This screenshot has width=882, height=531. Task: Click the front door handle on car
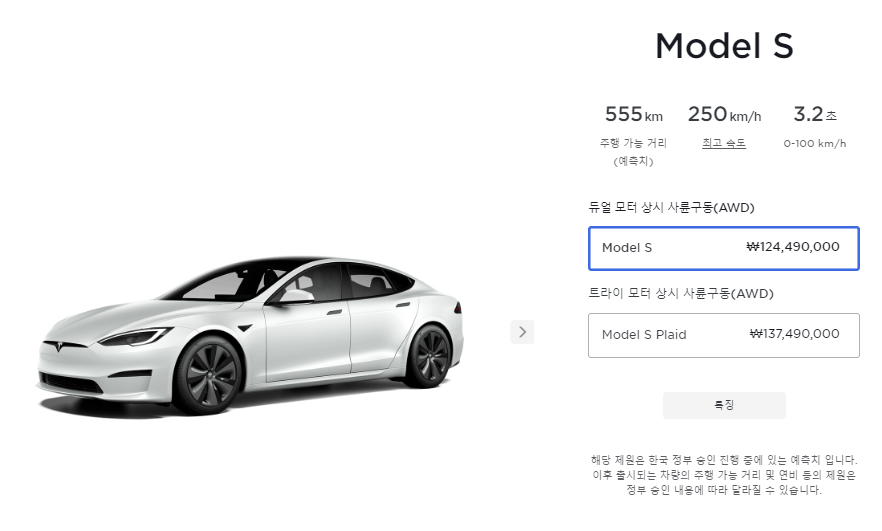(334, 312)
